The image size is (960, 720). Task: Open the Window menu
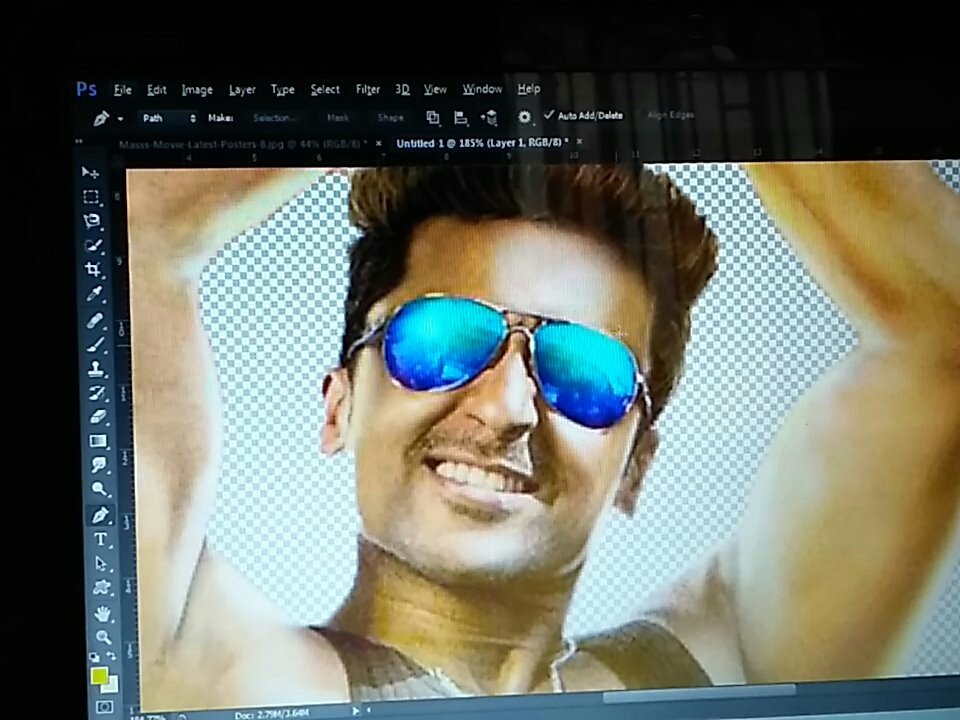[x=482, y=89]
